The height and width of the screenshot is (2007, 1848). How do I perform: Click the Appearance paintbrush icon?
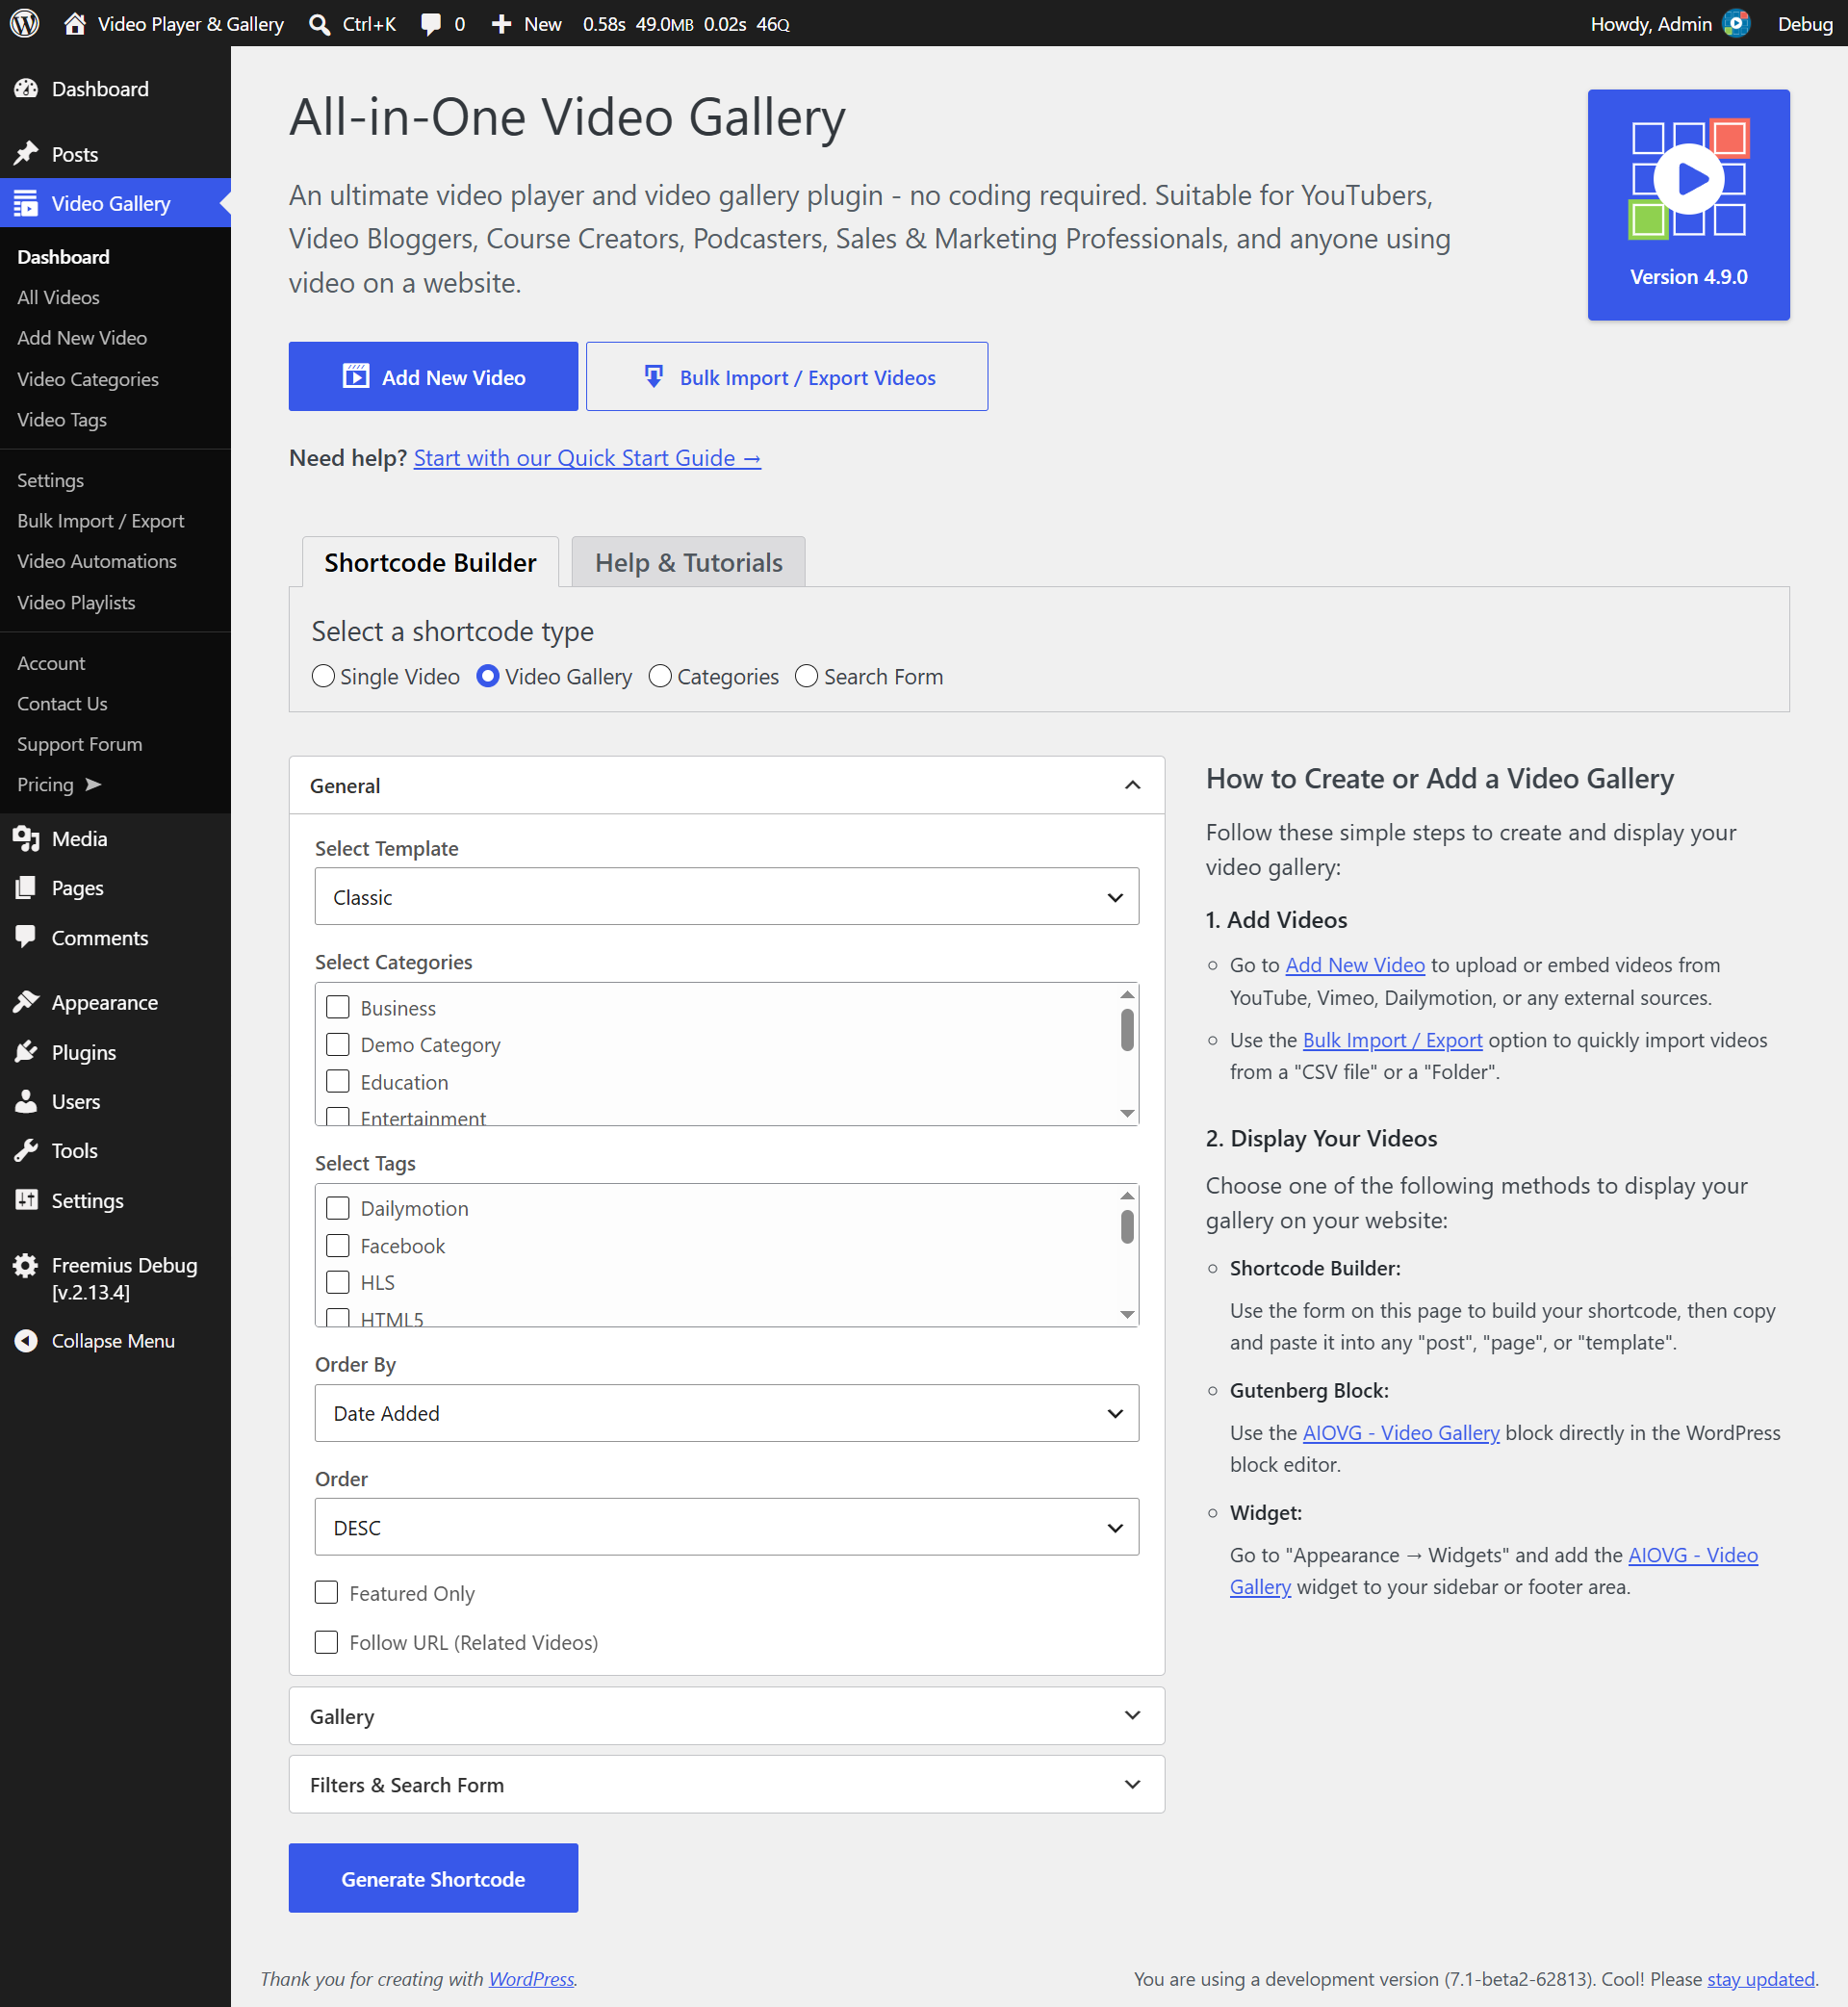pos(26,1002)
